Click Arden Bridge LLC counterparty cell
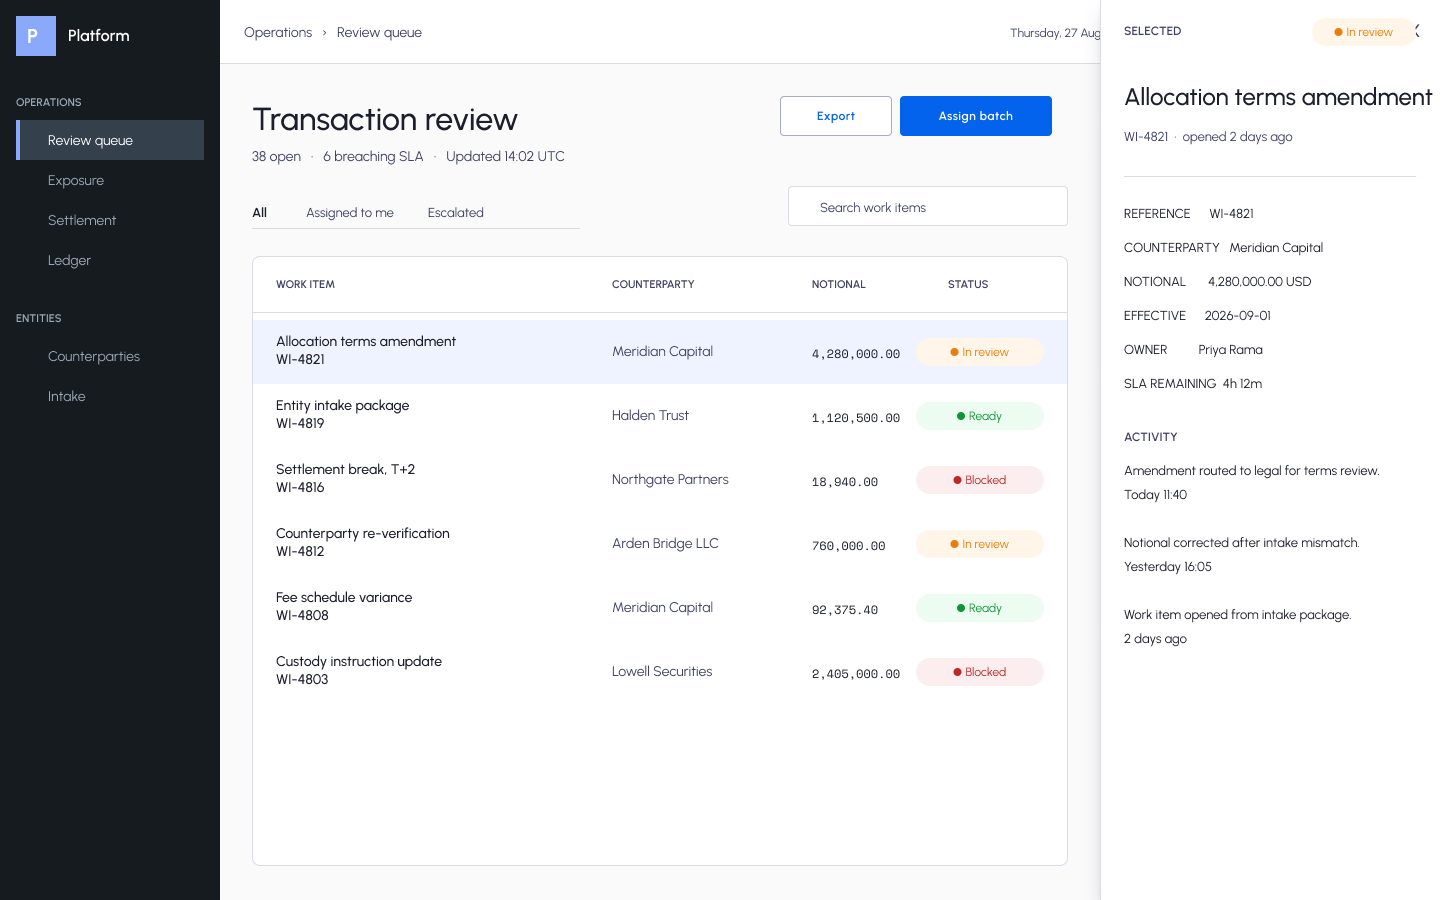The width and height of the screenshot is (1440, 900). [x=665, y=543]
